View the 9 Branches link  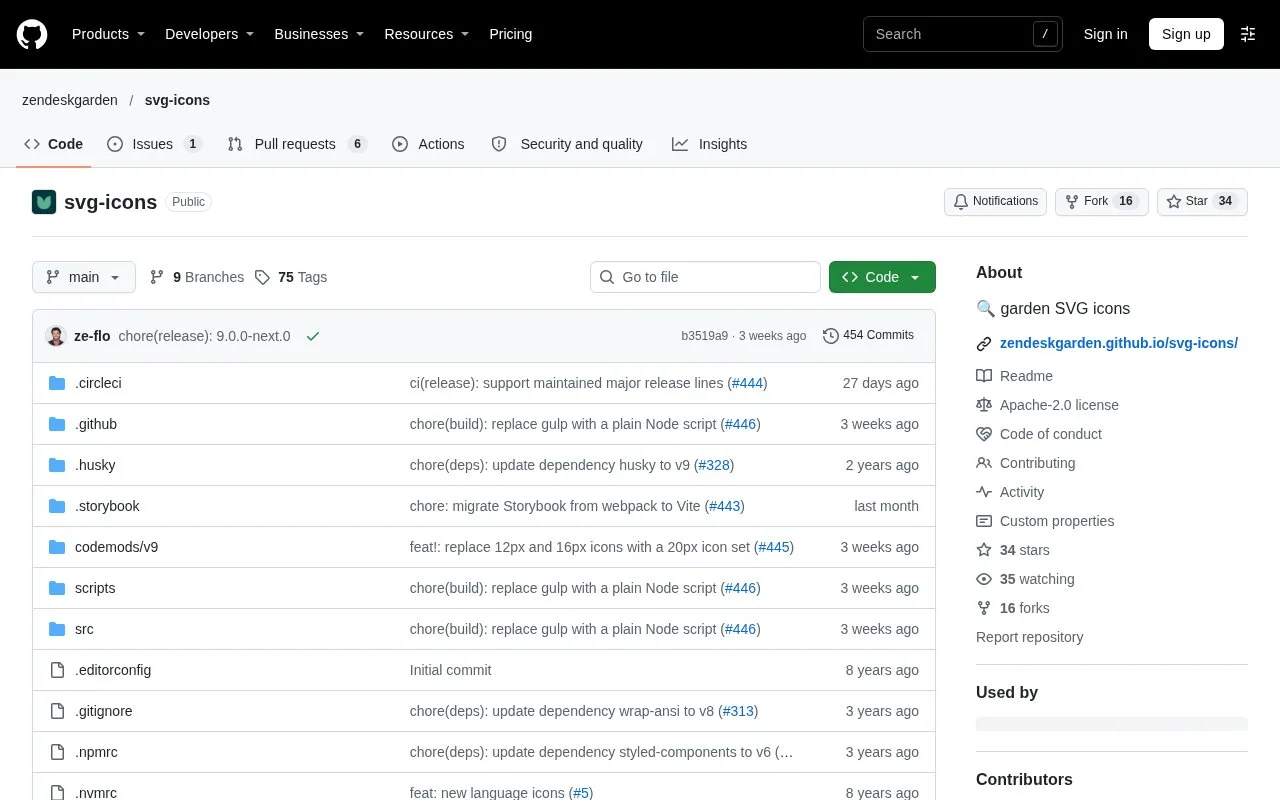(x=197, y=277)
